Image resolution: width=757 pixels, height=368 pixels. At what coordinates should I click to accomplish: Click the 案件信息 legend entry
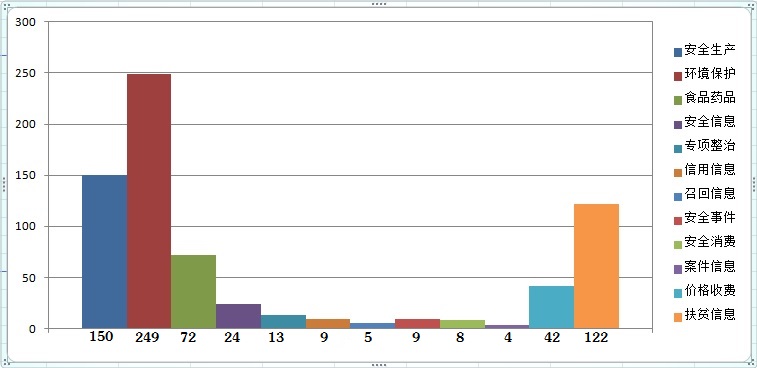705,266
